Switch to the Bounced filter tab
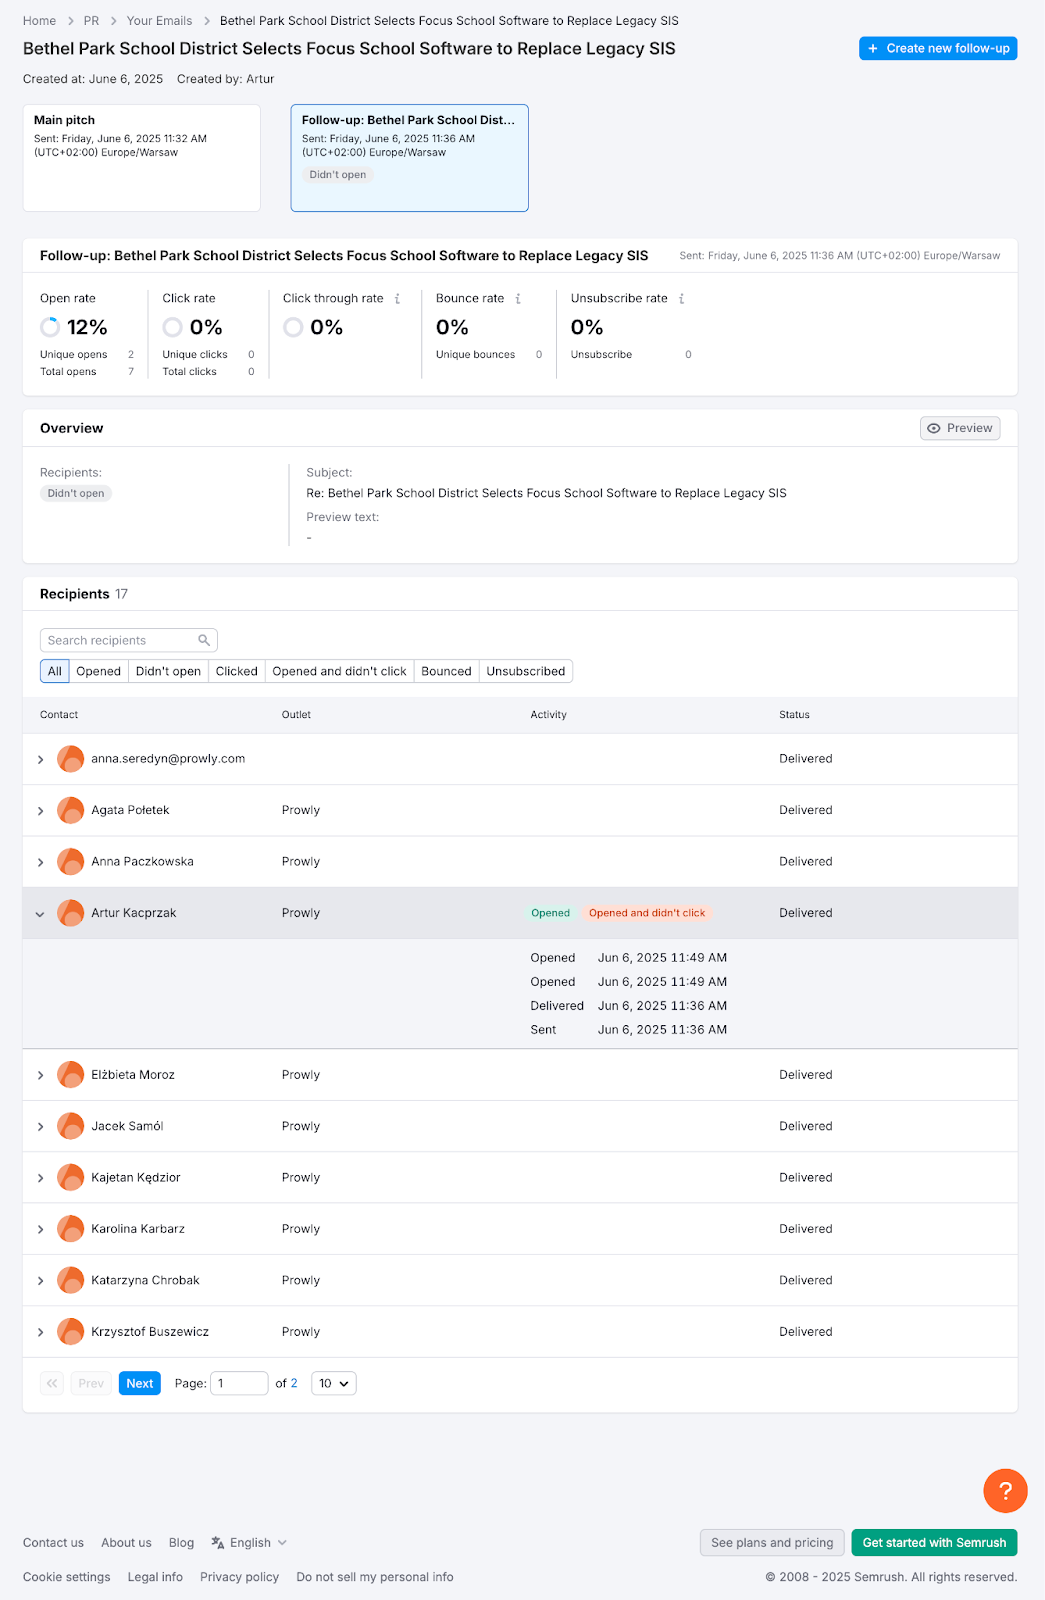Screen dimensions: 1045x1600 446,671
